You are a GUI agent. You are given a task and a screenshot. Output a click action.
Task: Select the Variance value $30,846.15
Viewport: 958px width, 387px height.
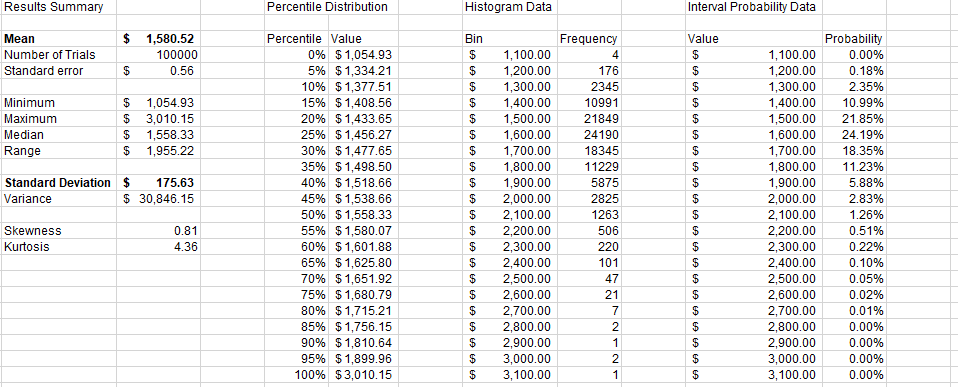point(158,199)
